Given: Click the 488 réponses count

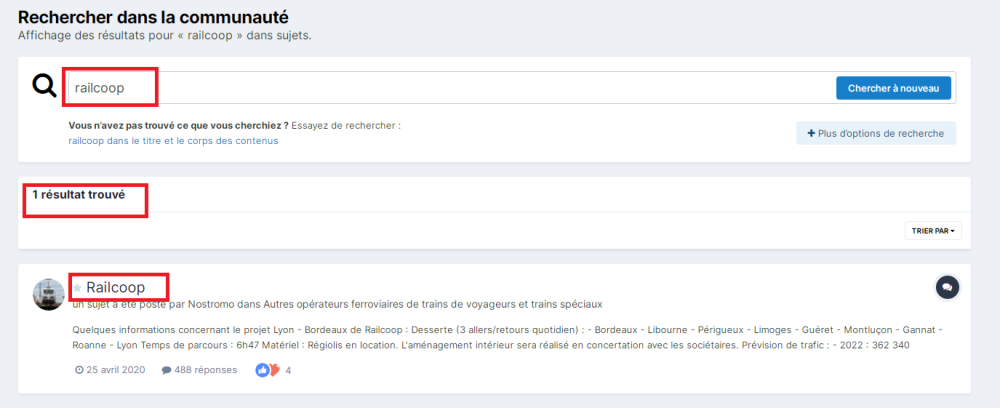Looking at the screenshot, I should click(203, 370).
